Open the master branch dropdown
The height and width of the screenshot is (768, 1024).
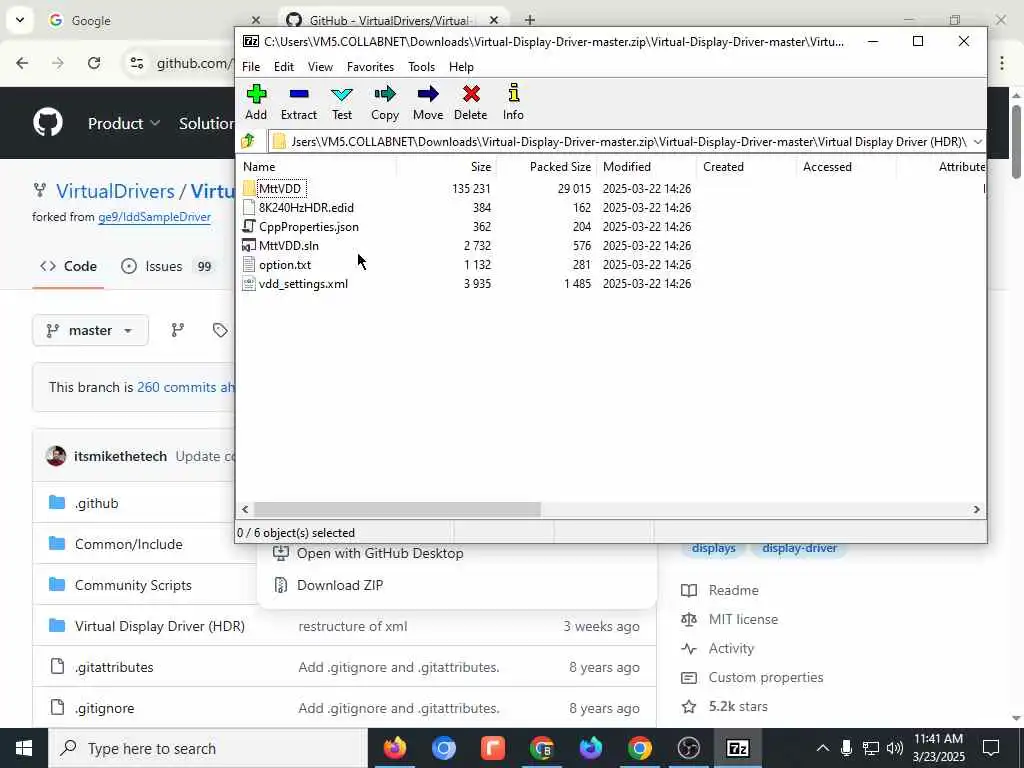(90, 330)
